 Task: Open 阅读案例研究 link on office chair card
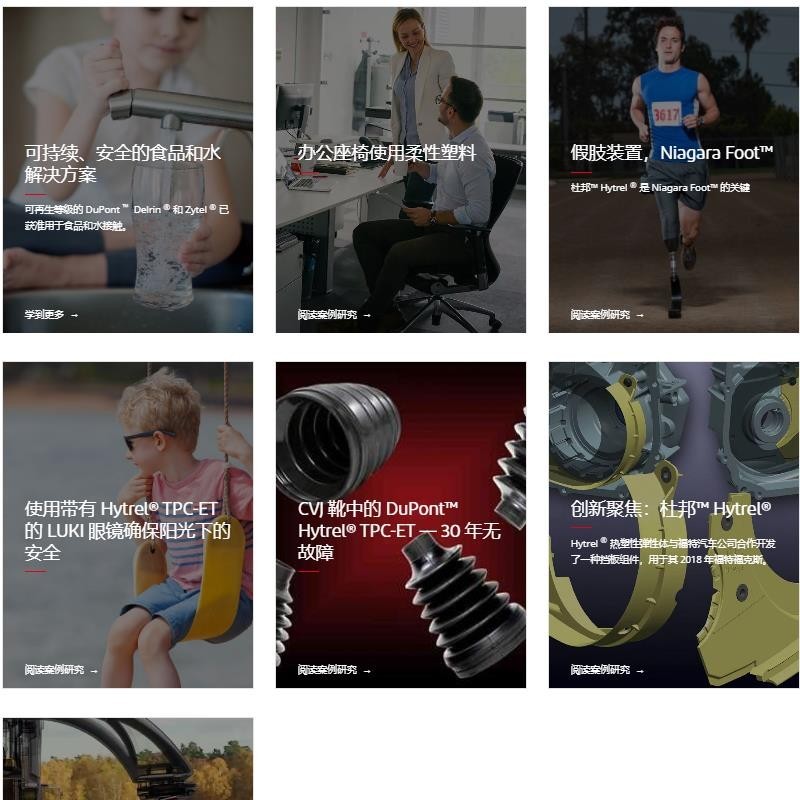click(x=327, y=314)
